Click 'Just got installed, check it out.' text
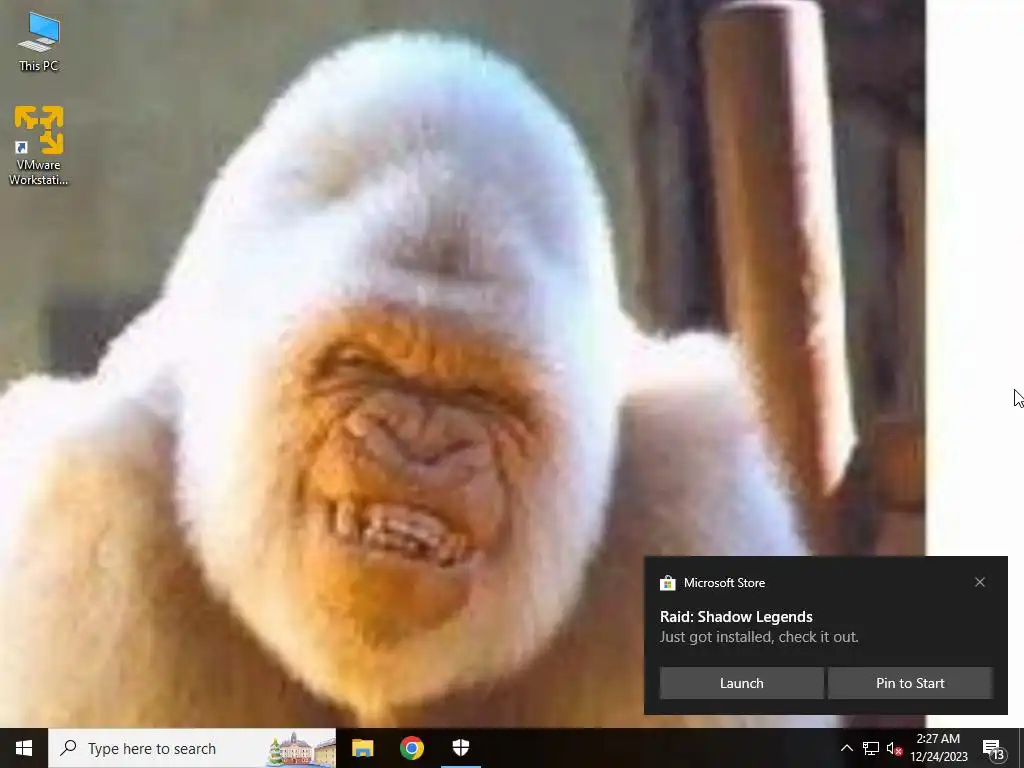 (x=759, y=637)
